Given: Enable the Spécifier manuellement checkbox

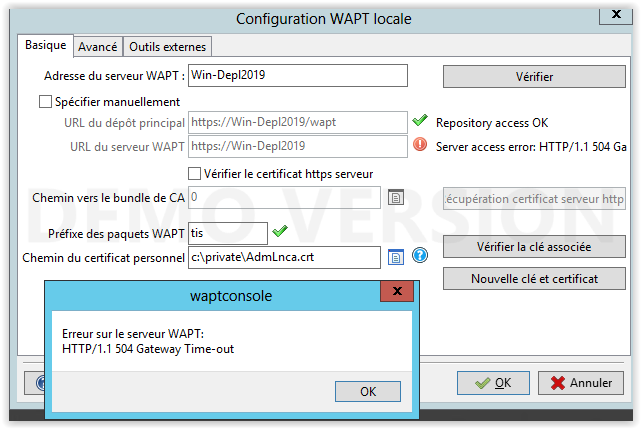Looking at the screenshot, I should tap(45, 101).
